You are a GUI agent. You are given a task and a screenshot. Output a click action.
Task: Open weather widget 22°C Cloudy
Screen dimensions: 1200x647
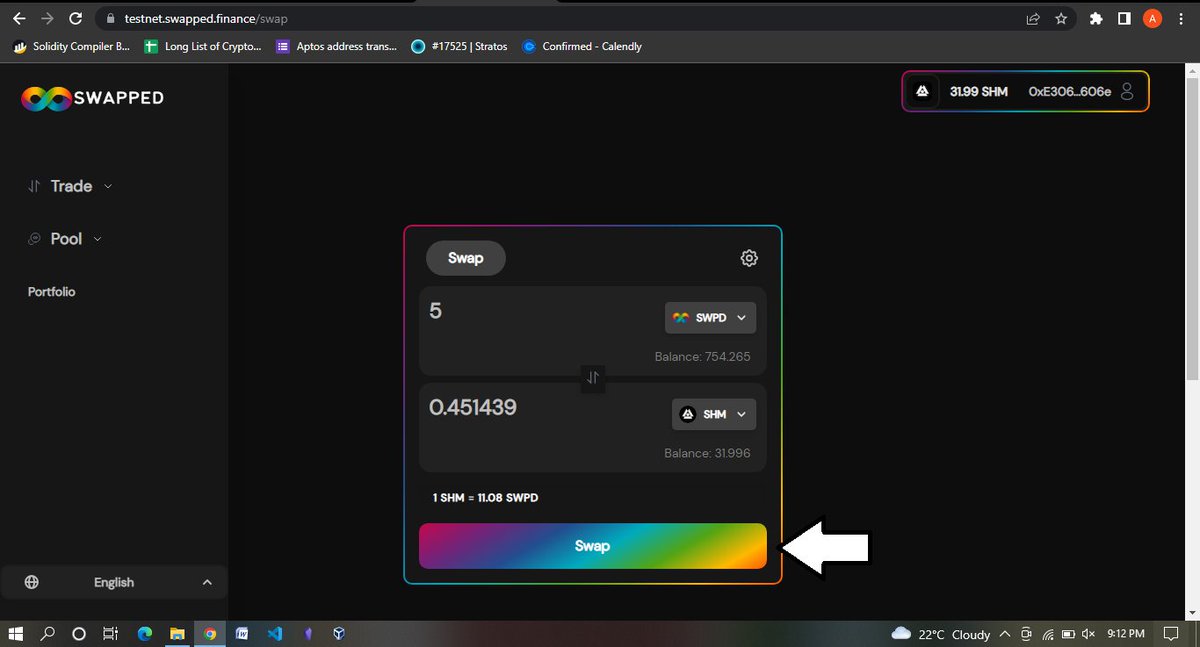coord(940,634)
